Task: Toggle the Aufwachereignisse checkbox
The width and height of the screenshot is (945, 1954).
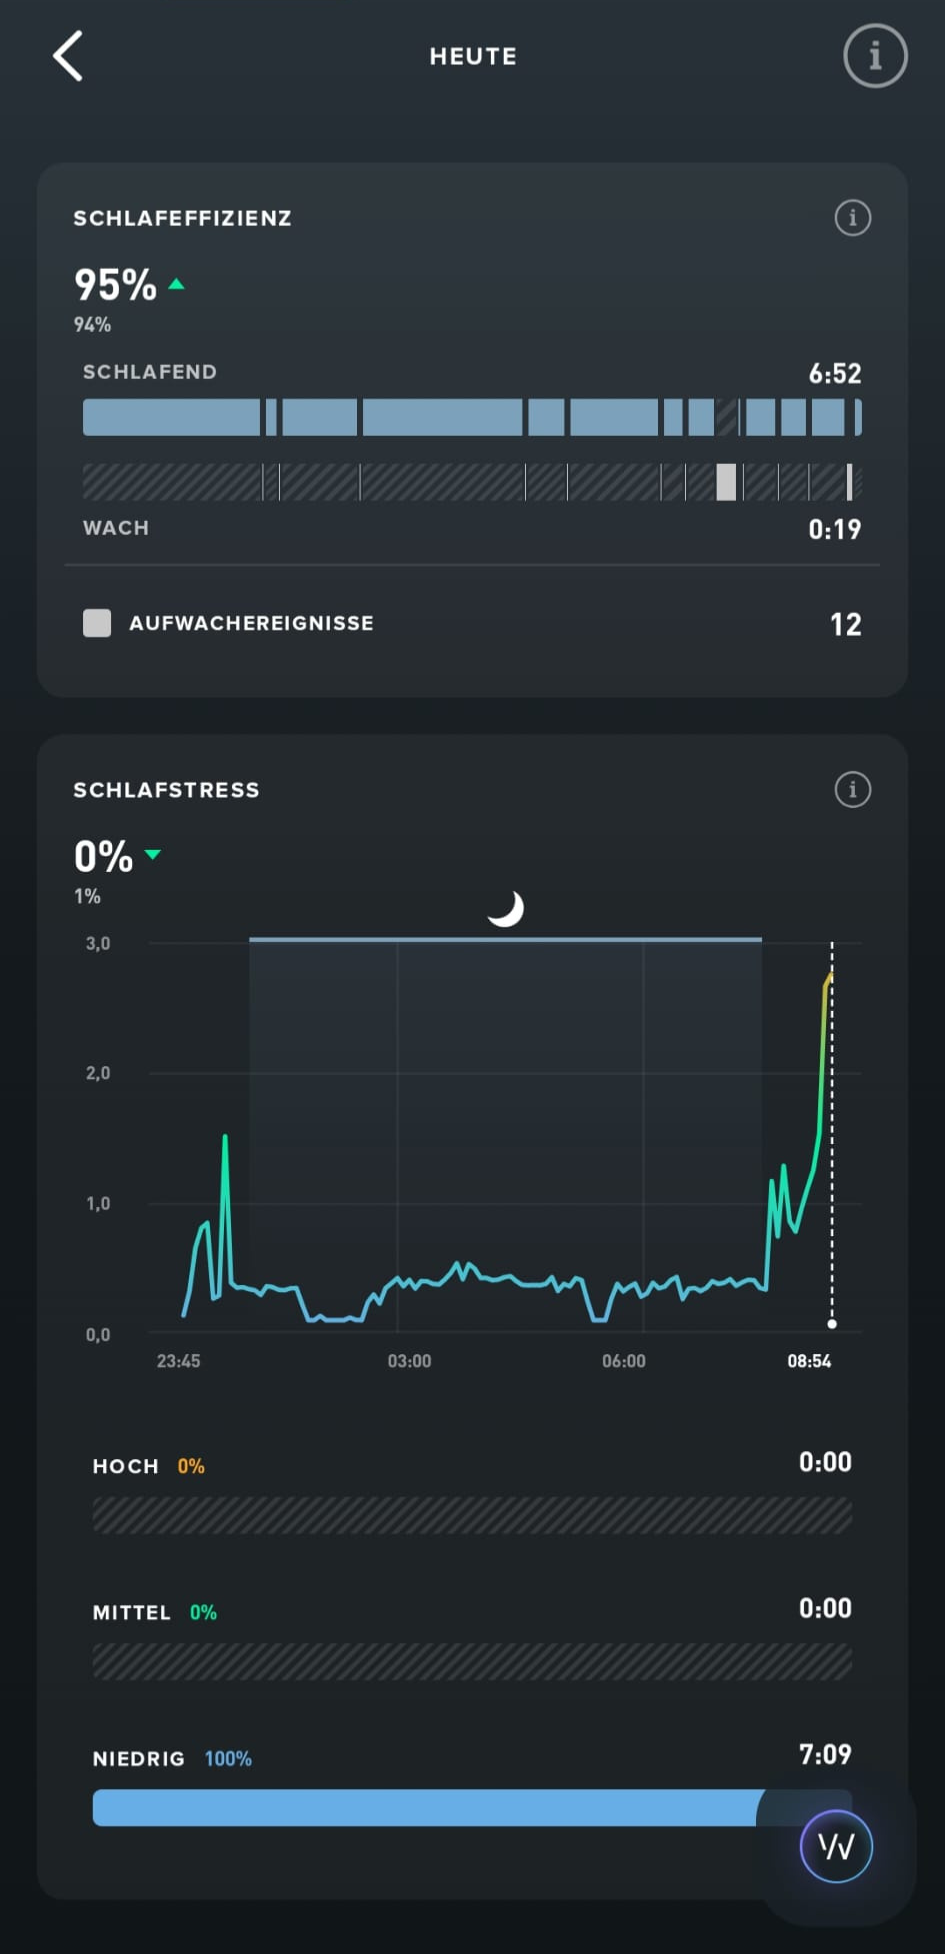Action: tap(97, 623)
